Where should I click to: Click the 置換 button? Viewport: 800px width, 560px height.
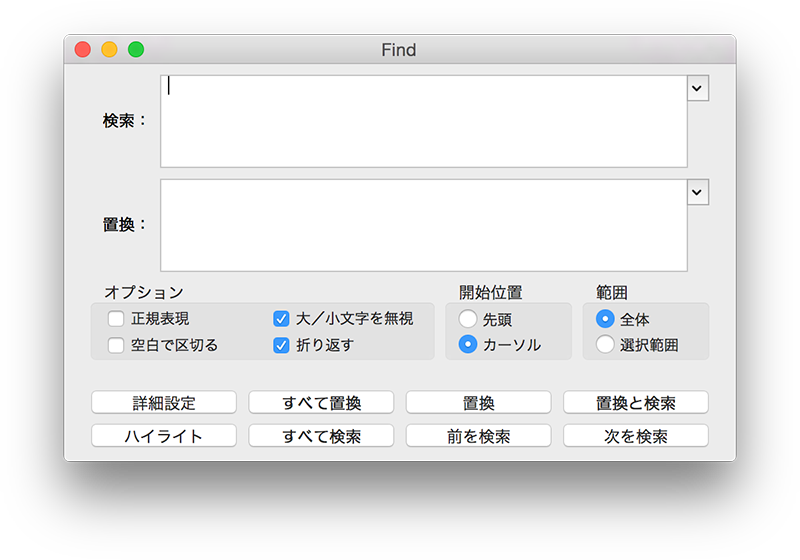[x=478, y=402]
